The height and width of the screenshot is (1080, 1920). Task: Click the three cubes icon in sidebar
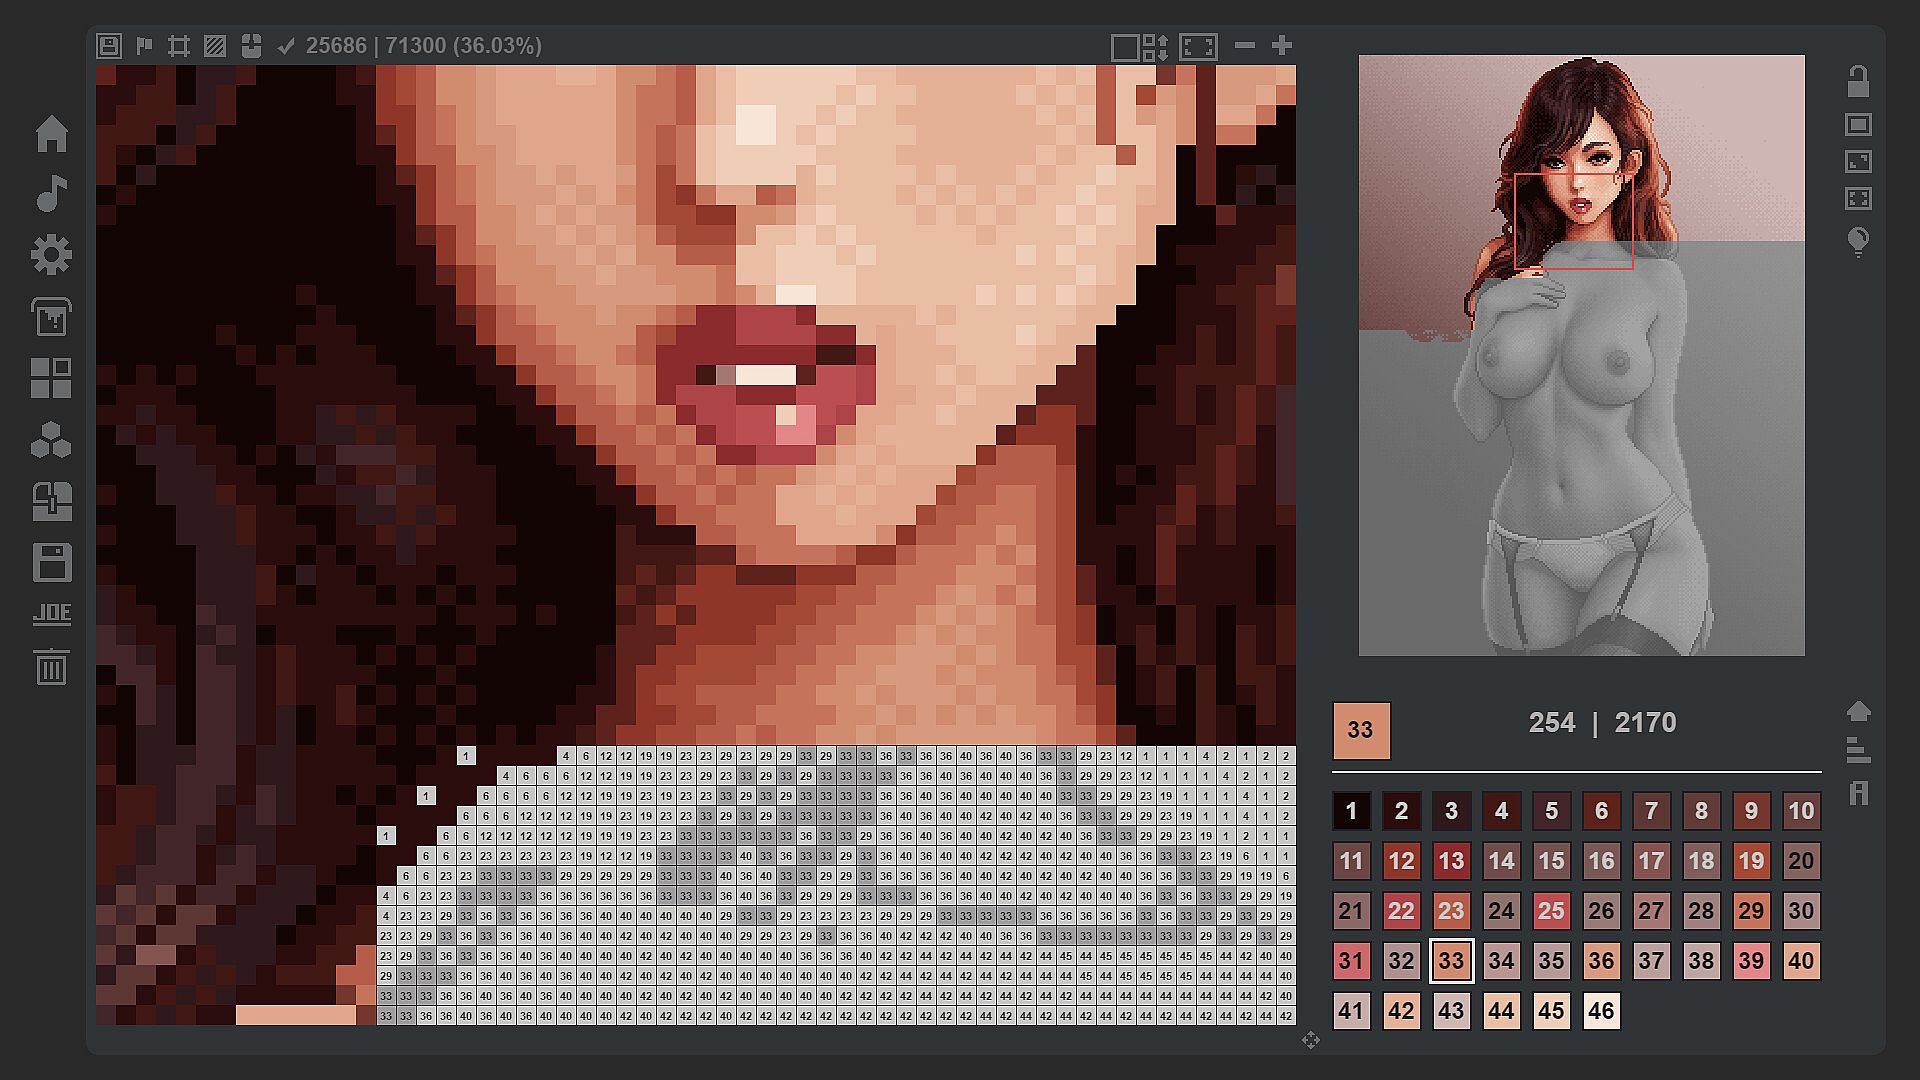pos(51,440)
